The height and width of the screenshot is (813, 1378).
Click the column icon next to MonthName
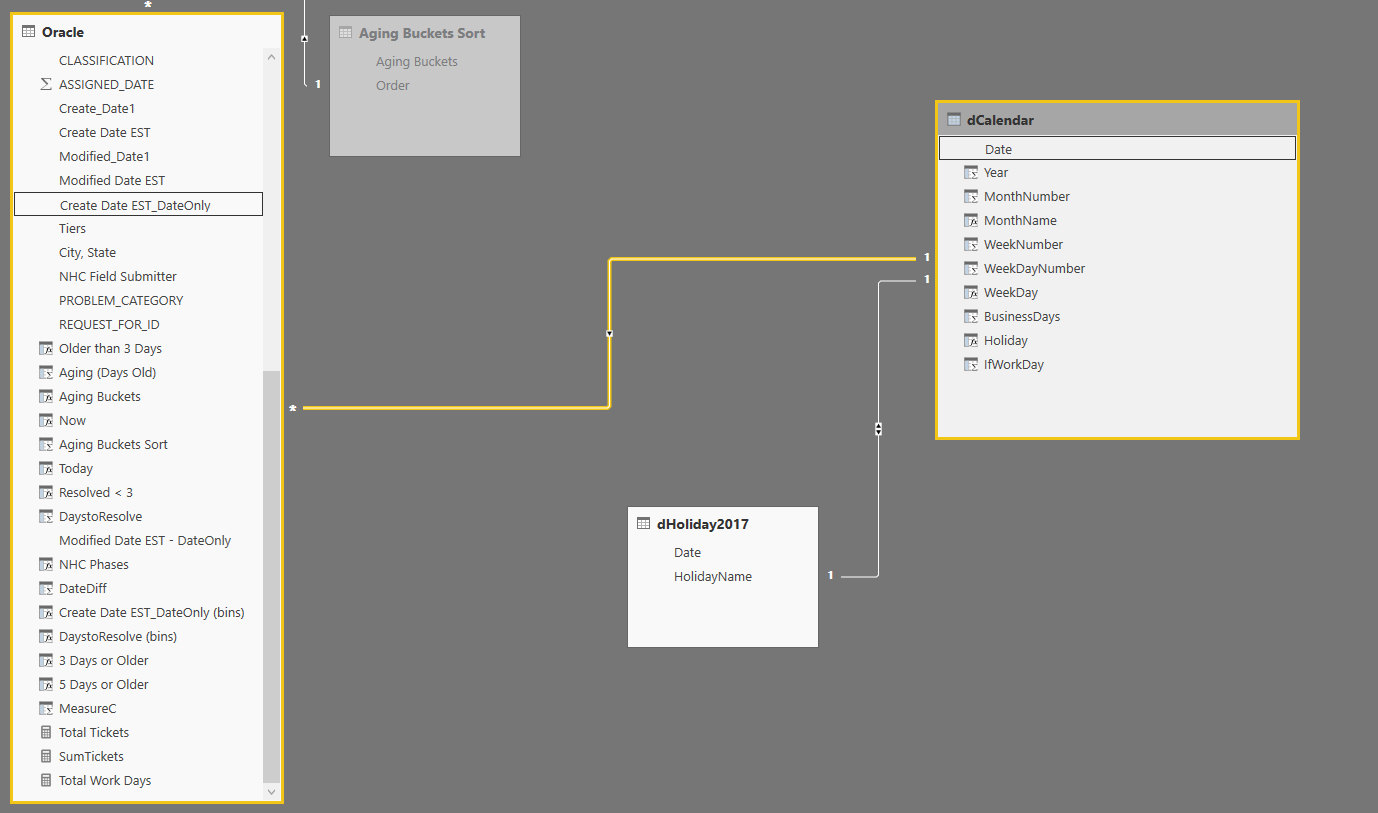[970, 221]
